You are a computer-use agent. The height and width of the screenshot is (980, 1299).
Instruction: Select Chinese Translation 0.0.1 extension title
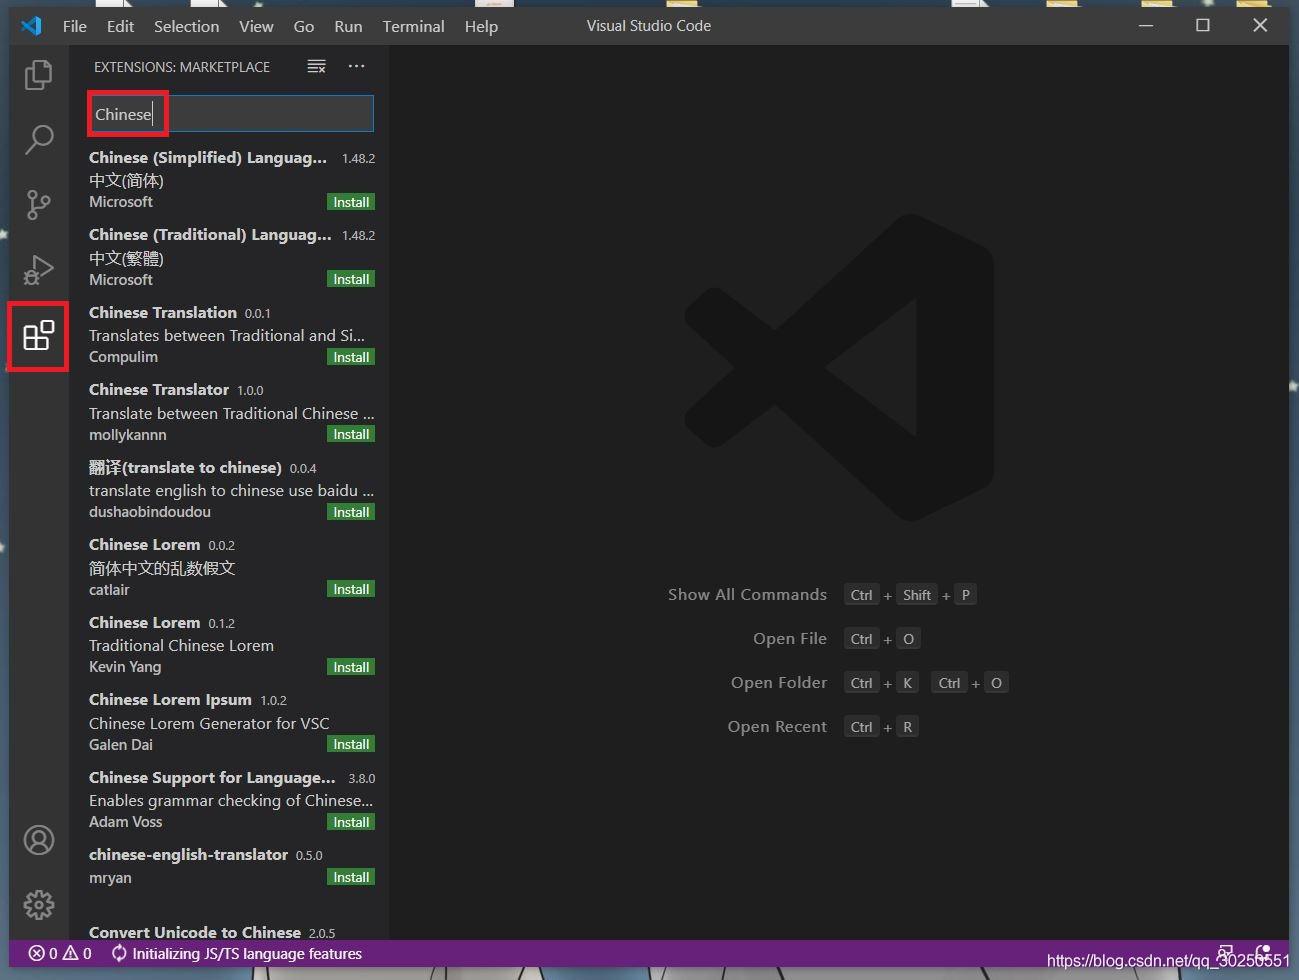tap(163, 313)
